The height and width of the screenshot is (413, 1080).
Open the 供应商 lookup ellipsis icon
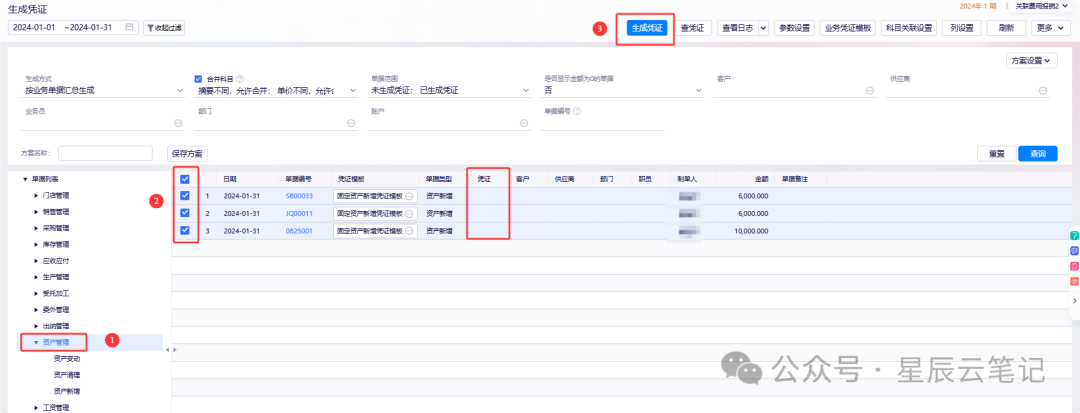[x=1043, y=90]
